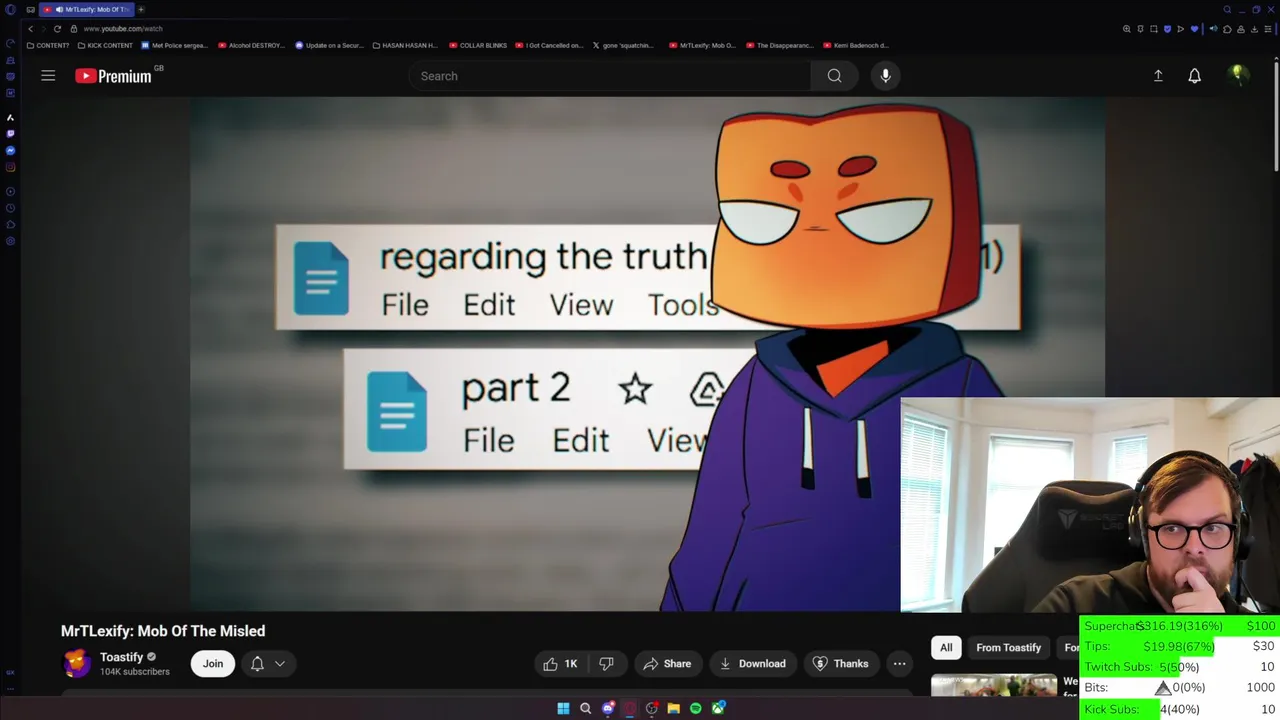
Task: Join the Toastify channel membership
Action: click(x=213, y=664)
